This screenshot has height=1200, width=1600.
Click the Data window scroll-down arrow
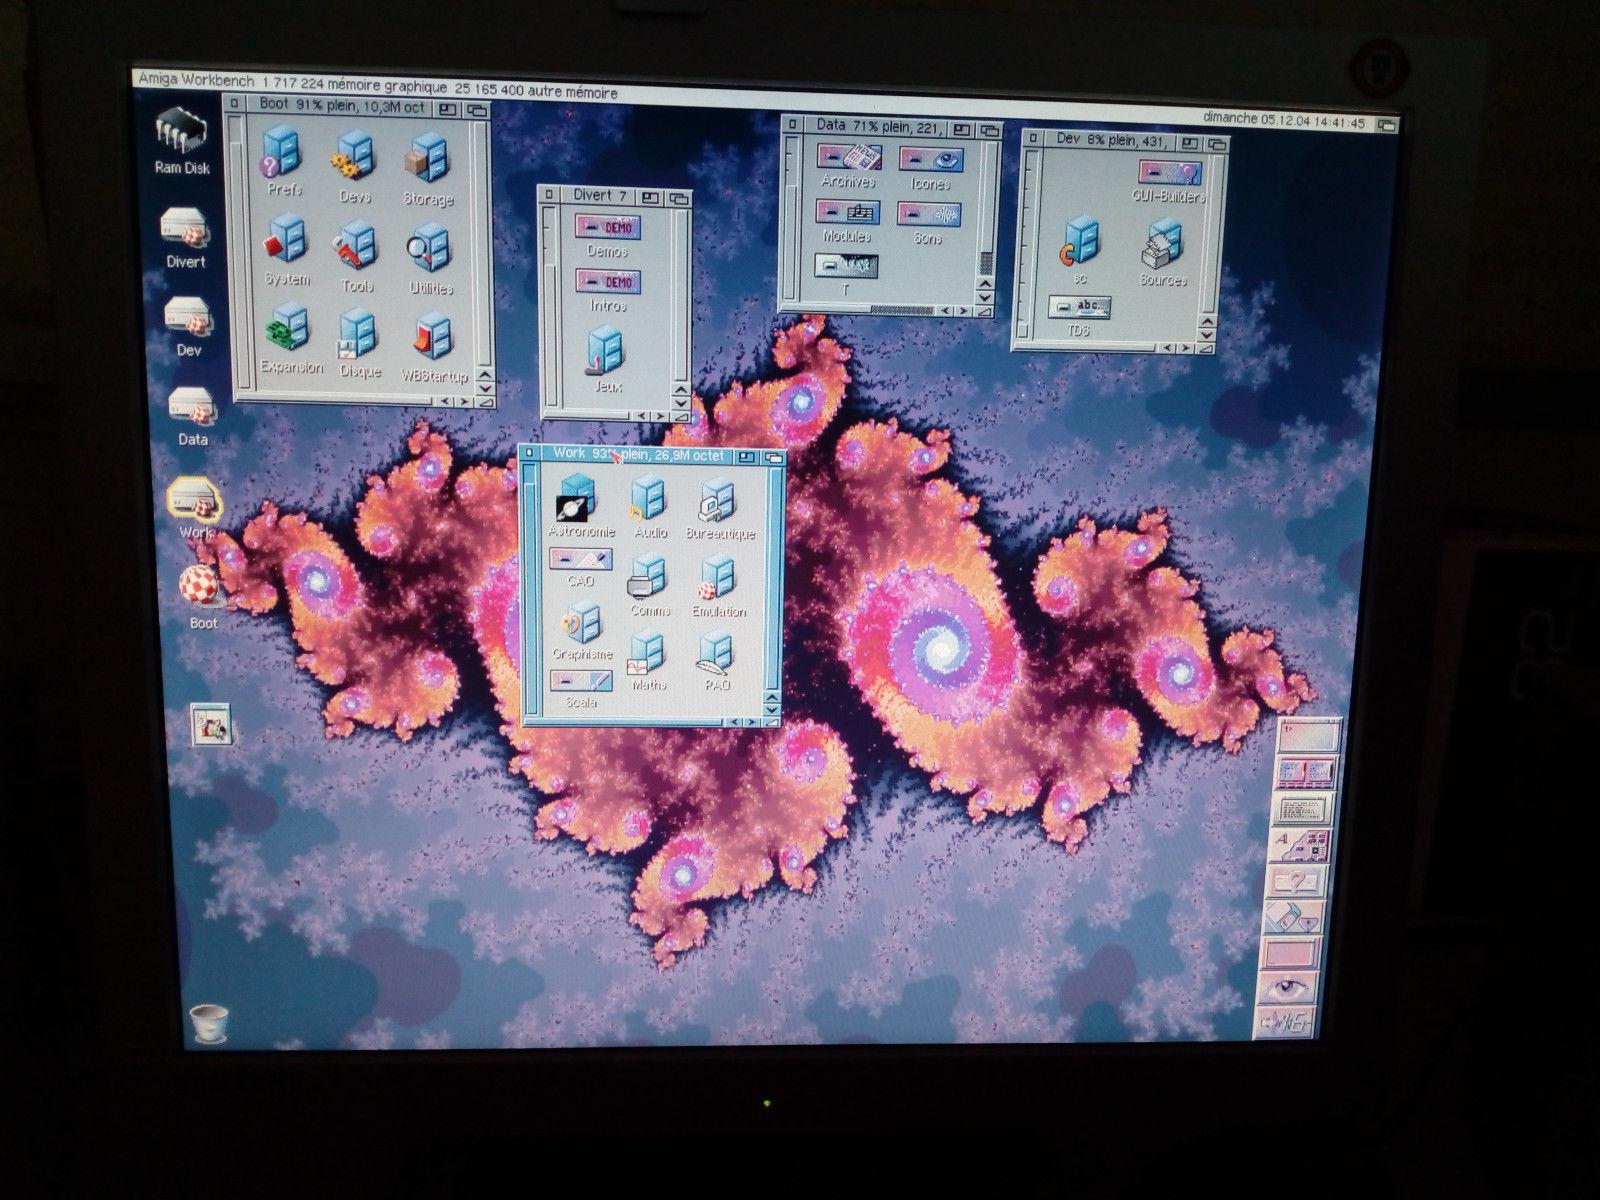[985, 297]
